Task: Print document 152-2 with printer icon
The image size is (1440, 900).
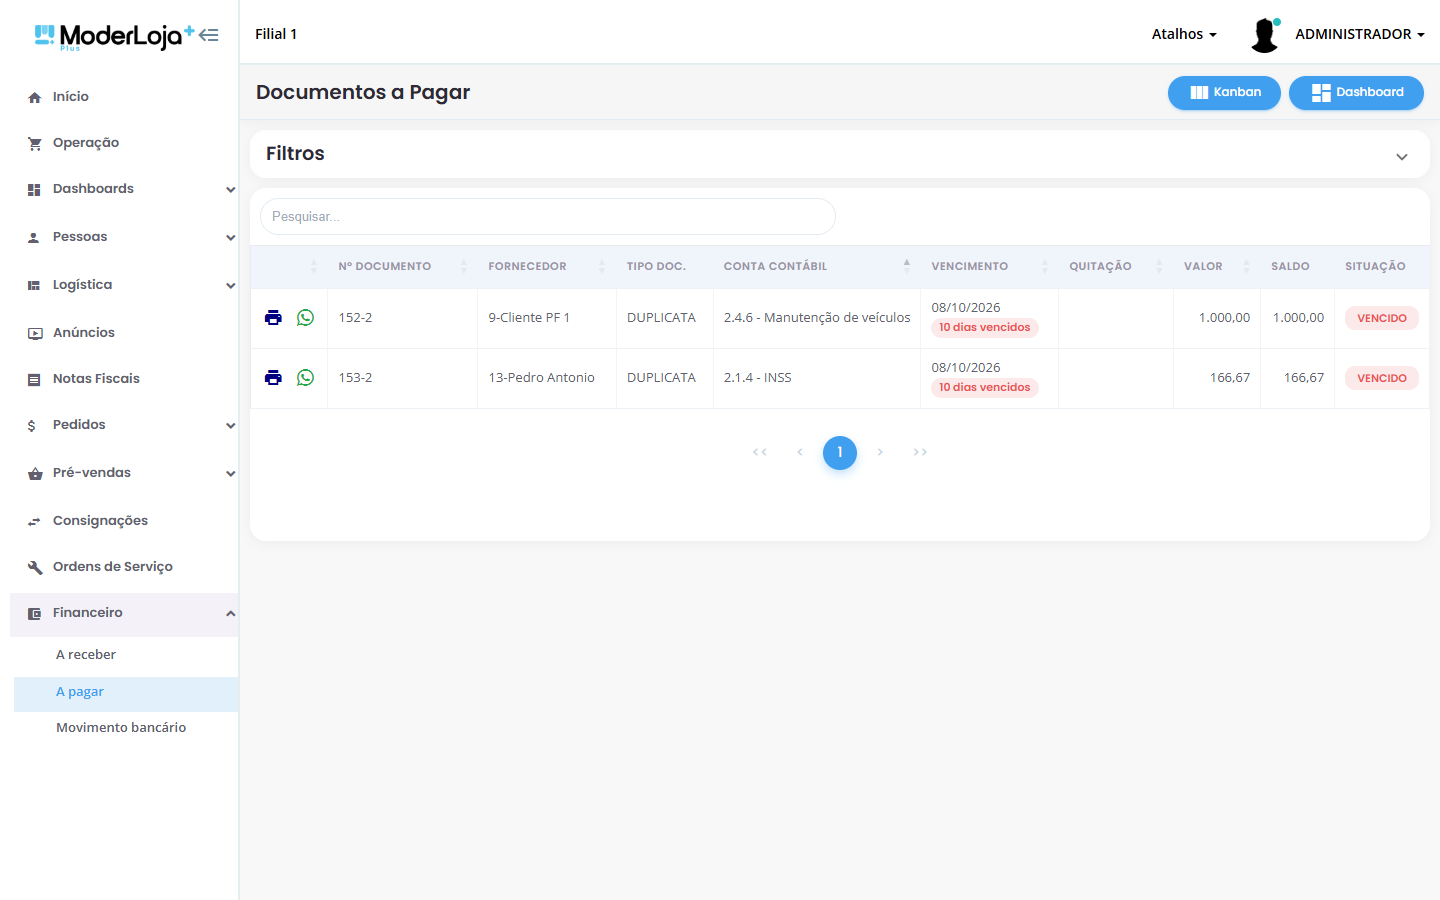Action: (273, 318)
